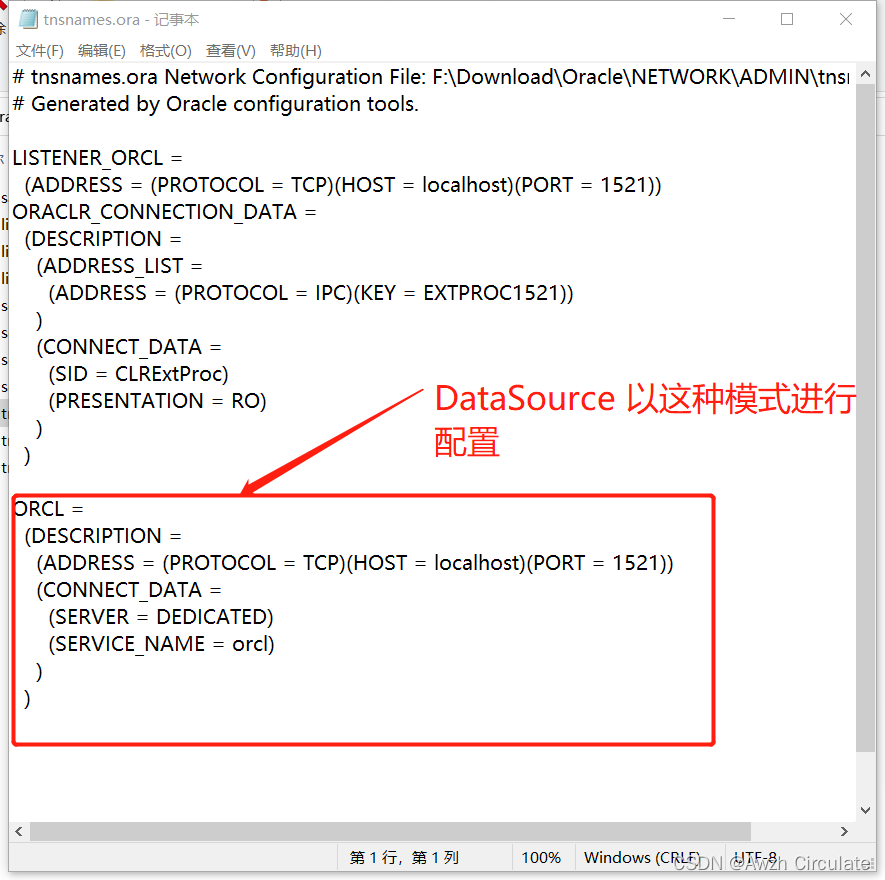Click the horizontal scrollbar's left arrow

[x=18, y=831]
